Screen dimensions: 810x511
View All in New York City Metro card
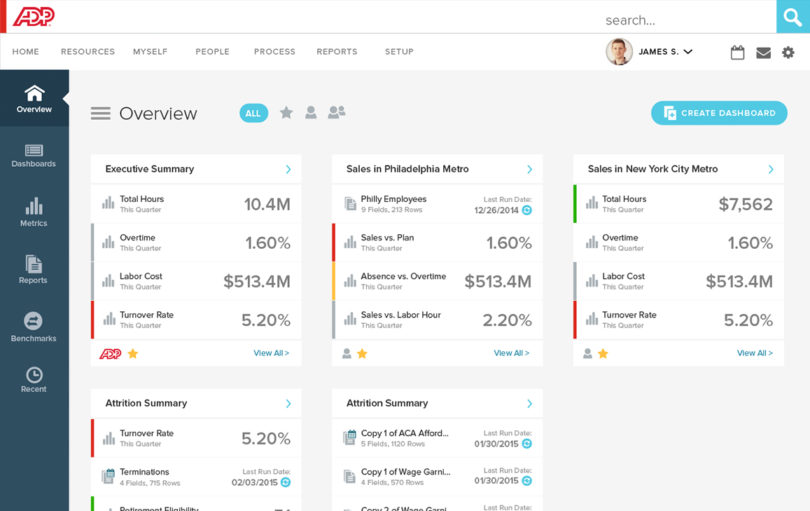pos(755,353)
